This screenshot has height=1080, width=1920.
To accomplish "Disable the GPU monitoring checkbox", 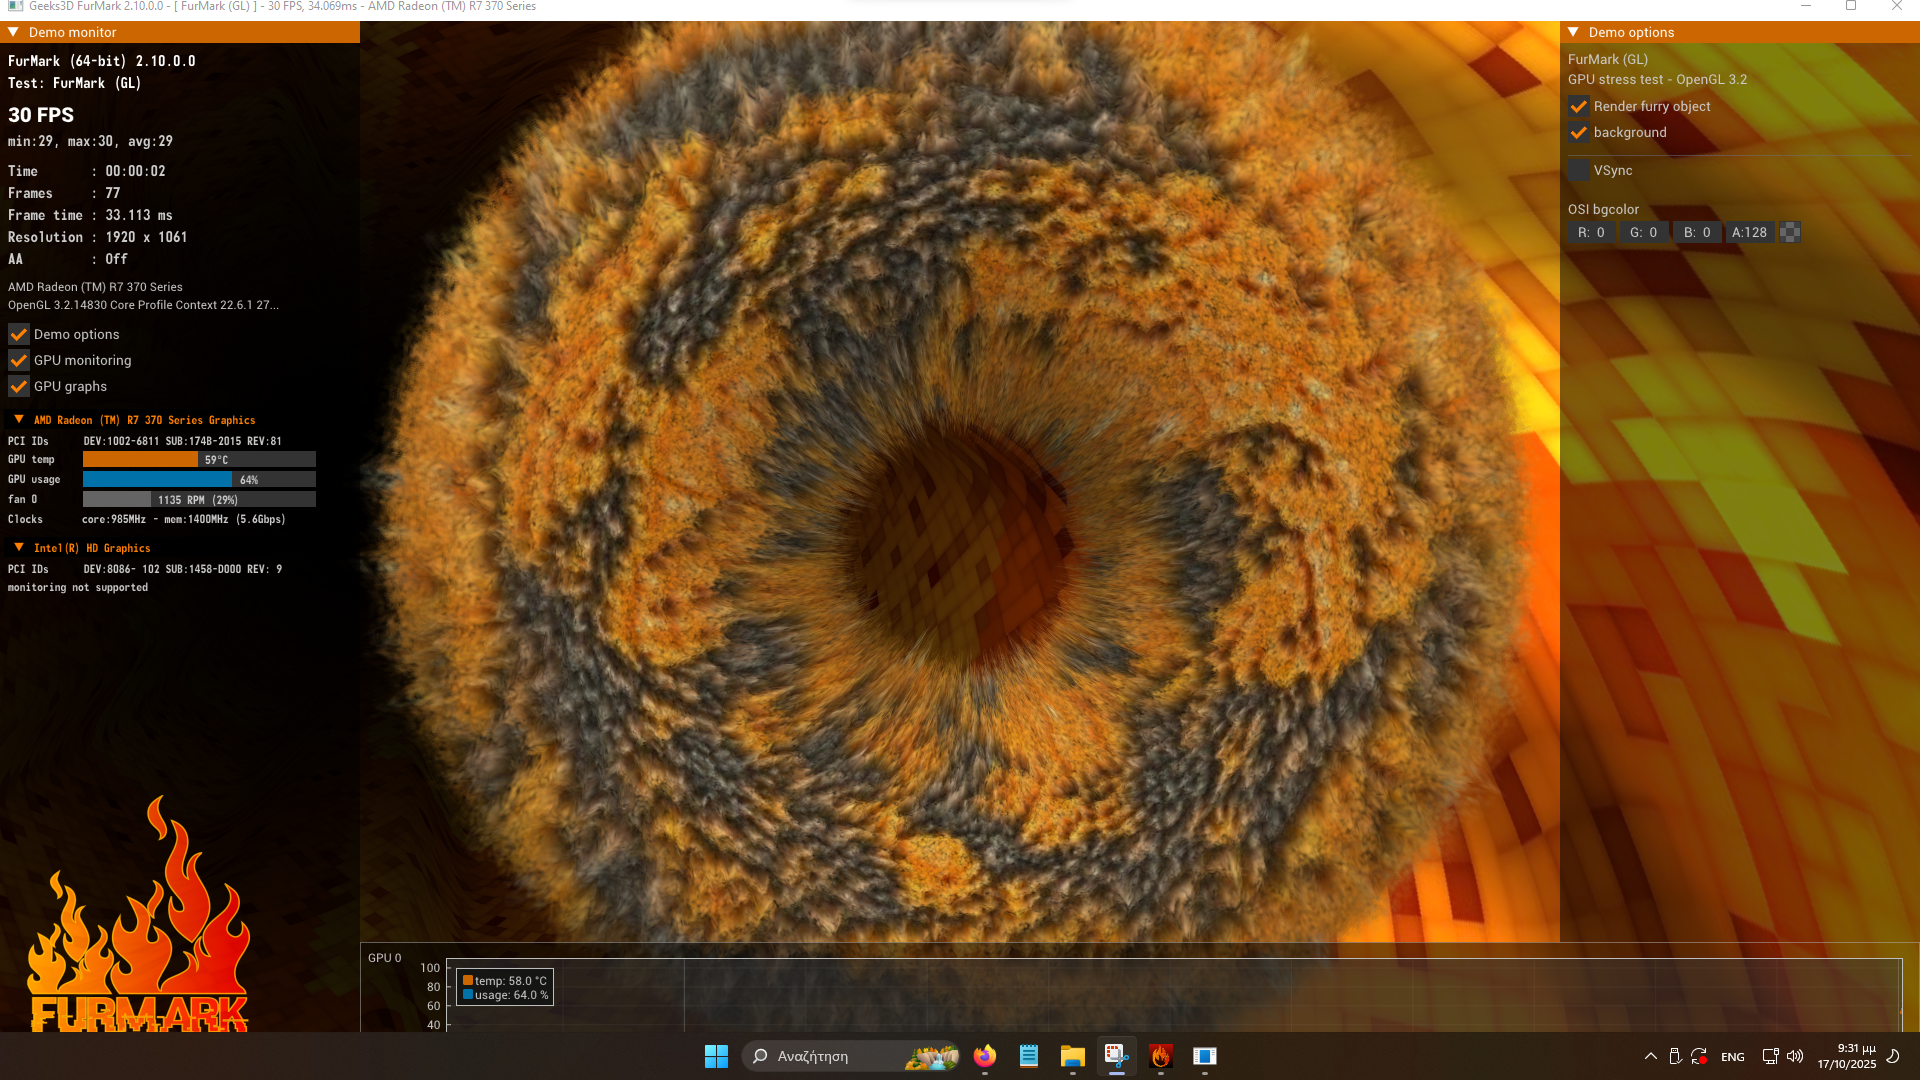I will tap(19, 361).
